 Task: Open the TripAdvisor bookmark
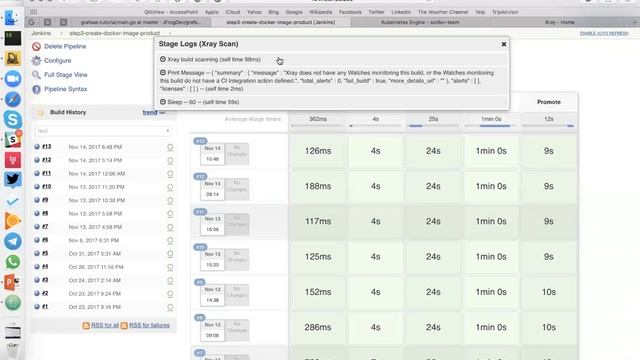click(x=505, y=12)
